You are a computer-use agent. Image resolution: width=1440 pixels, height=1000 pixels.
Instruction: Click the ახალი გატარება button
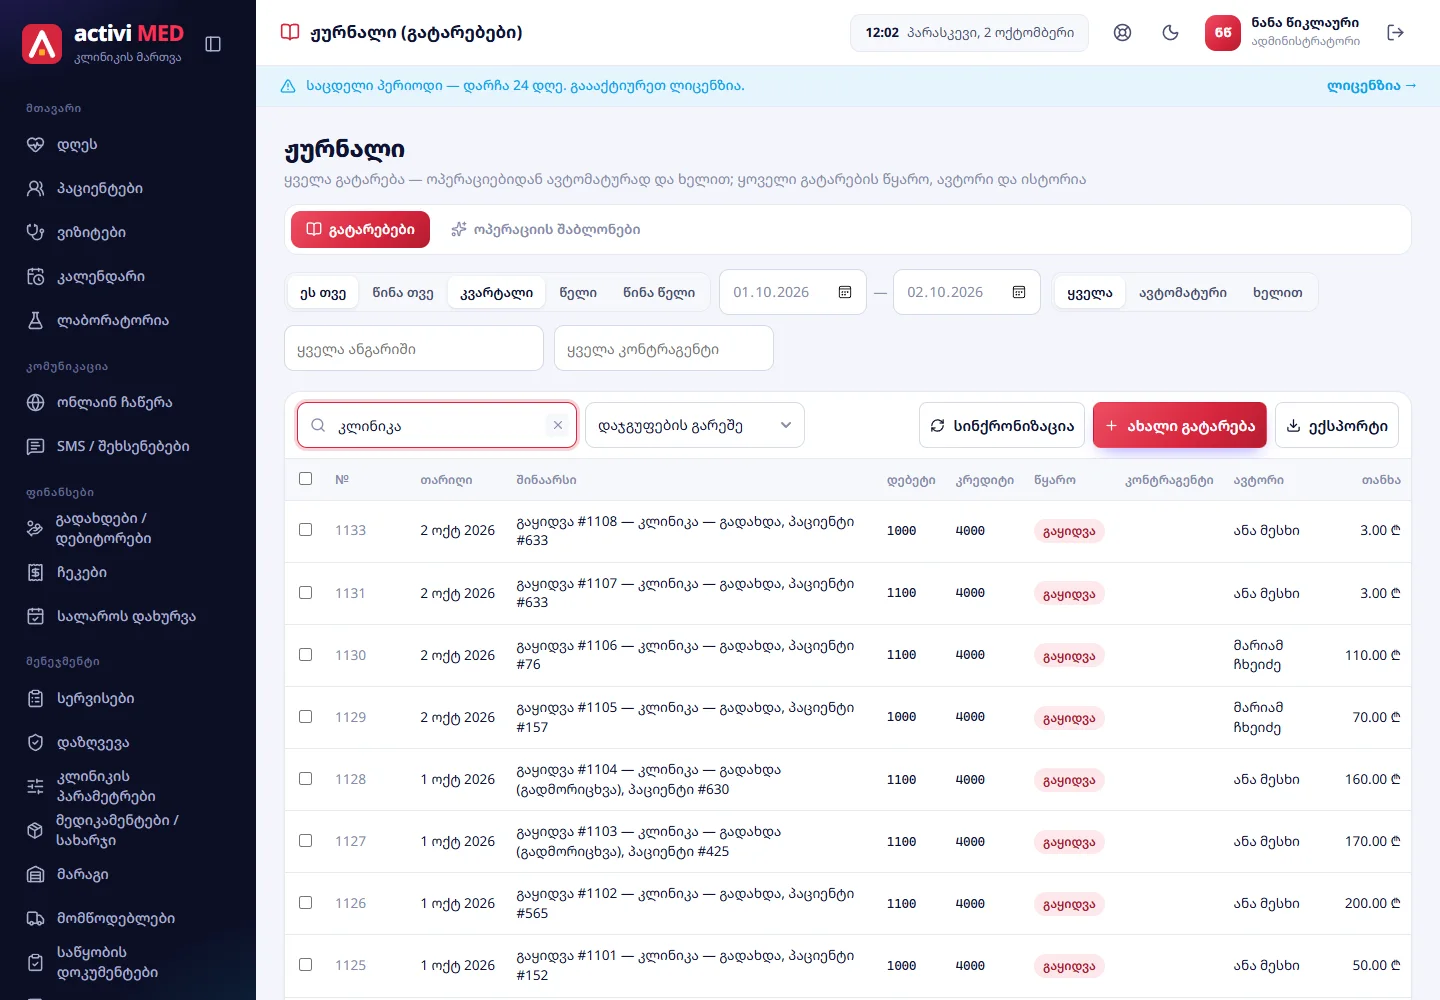coord(1180,425)
